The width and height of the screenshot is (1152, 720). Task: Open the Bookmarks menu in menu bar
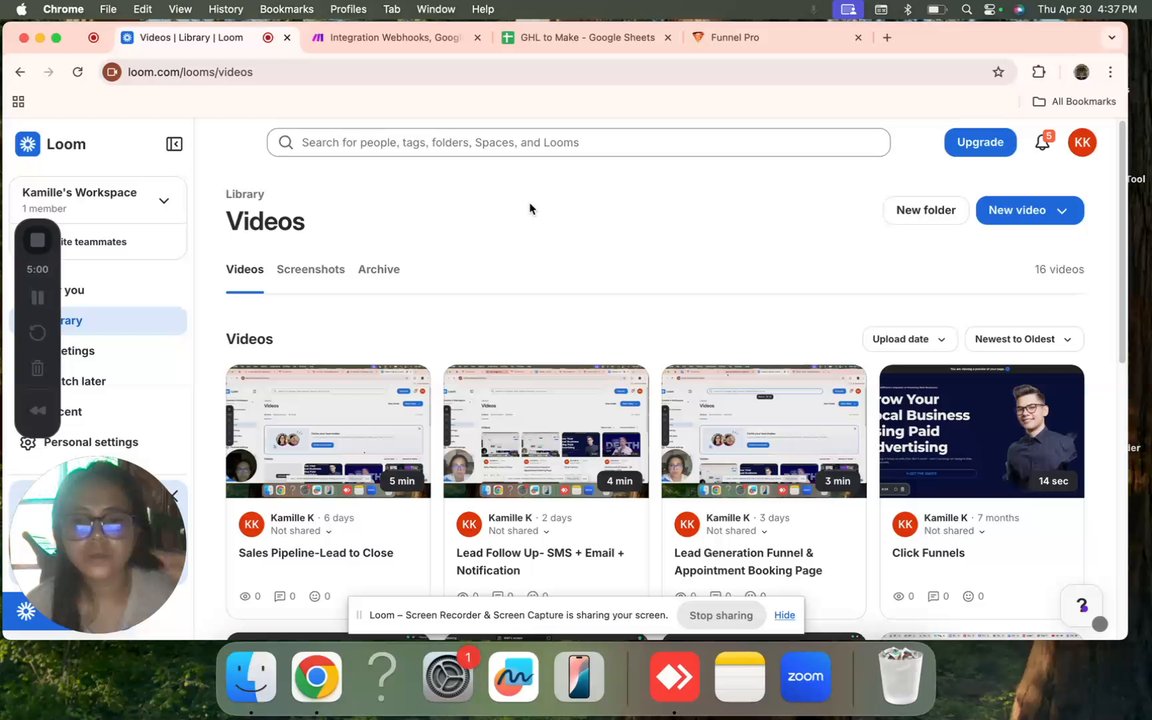tap(287, 10)
